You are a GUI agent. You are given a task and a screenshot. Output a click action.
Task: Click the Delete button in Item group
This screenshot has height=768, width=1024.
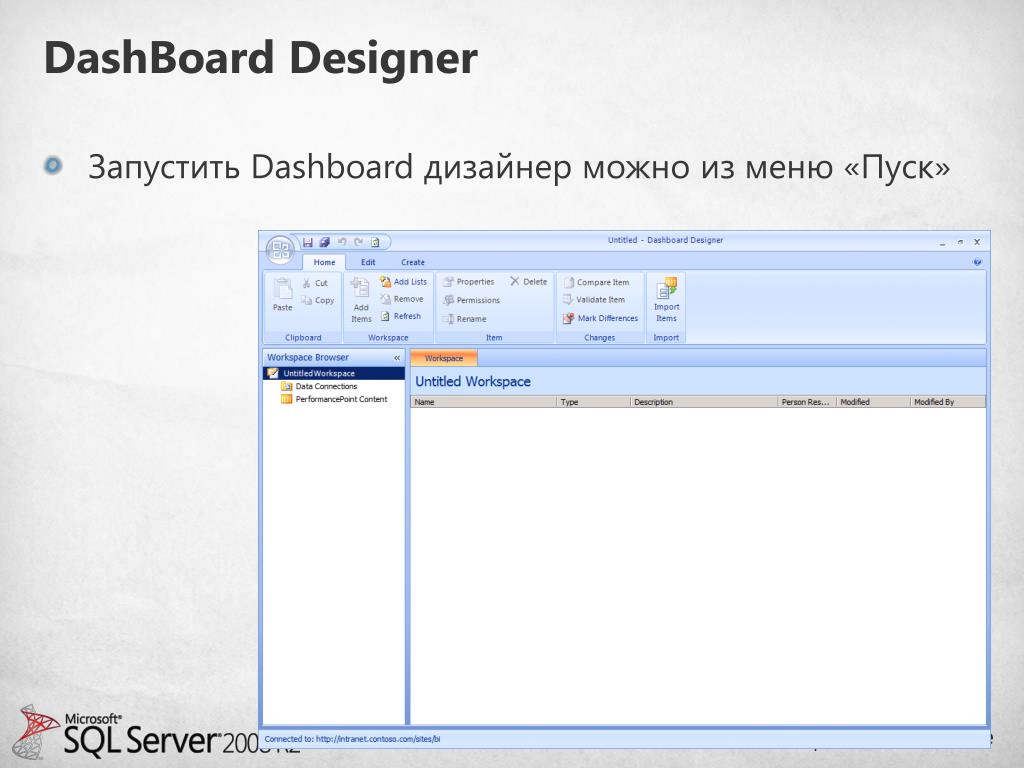tap(528, 282)
